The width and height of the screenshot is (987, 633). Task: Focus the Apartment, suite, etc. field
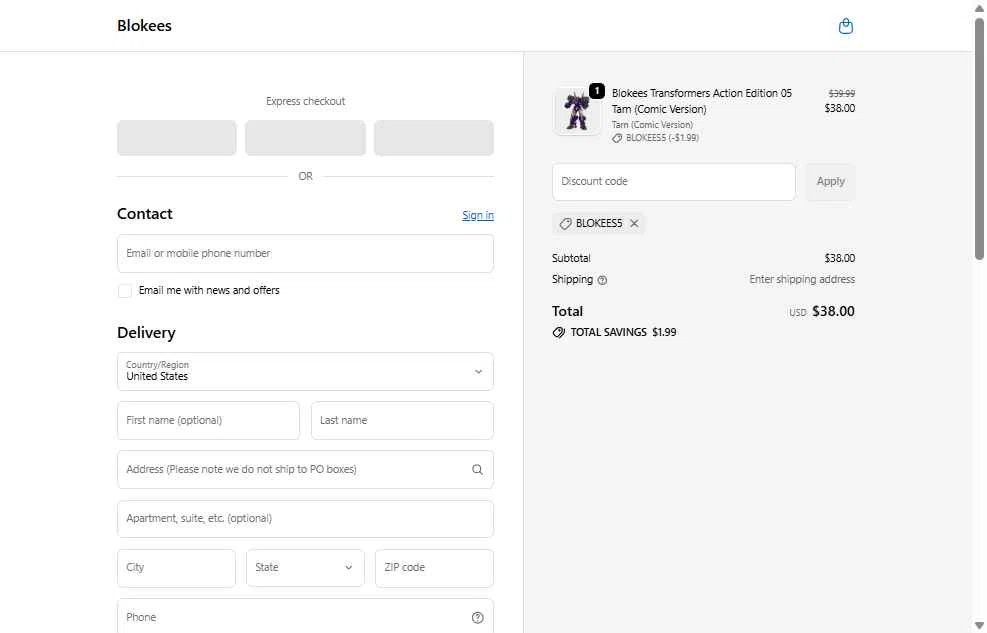(305, 519)
